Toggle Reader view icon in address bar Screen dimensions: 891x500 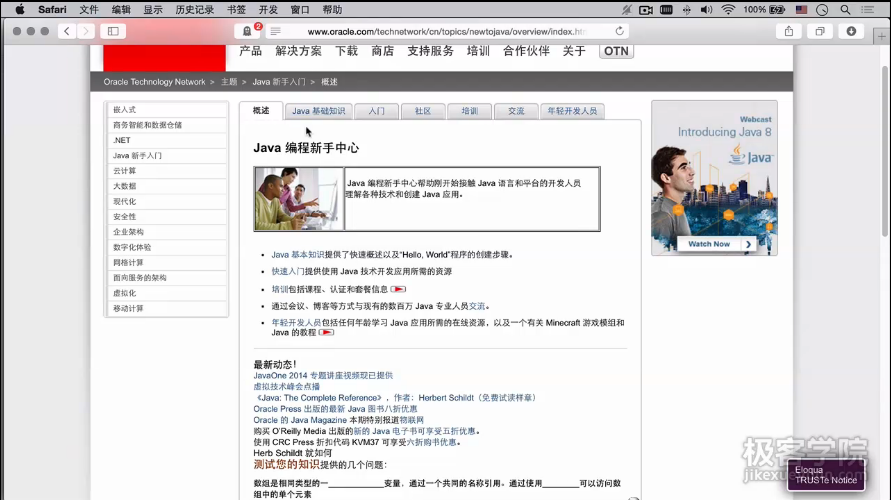click(x=276, y=31)
